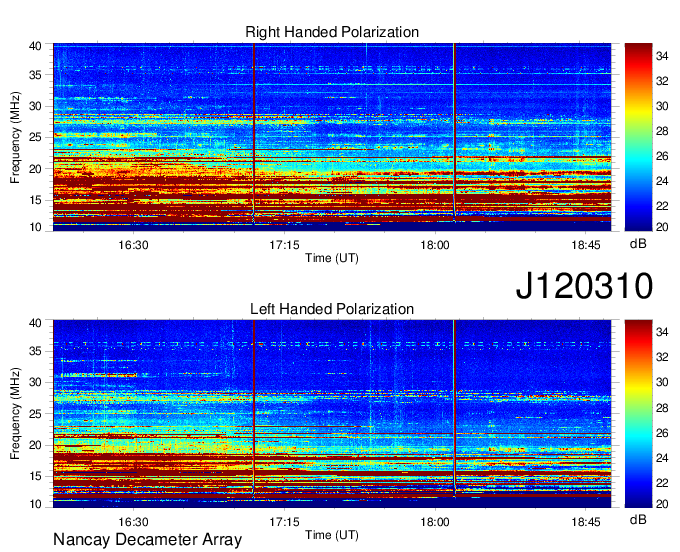The width and height of the screenshot is (680, 552).
Task: Click the 24 dB label on top color bar
Action: [x=662, y=181]
